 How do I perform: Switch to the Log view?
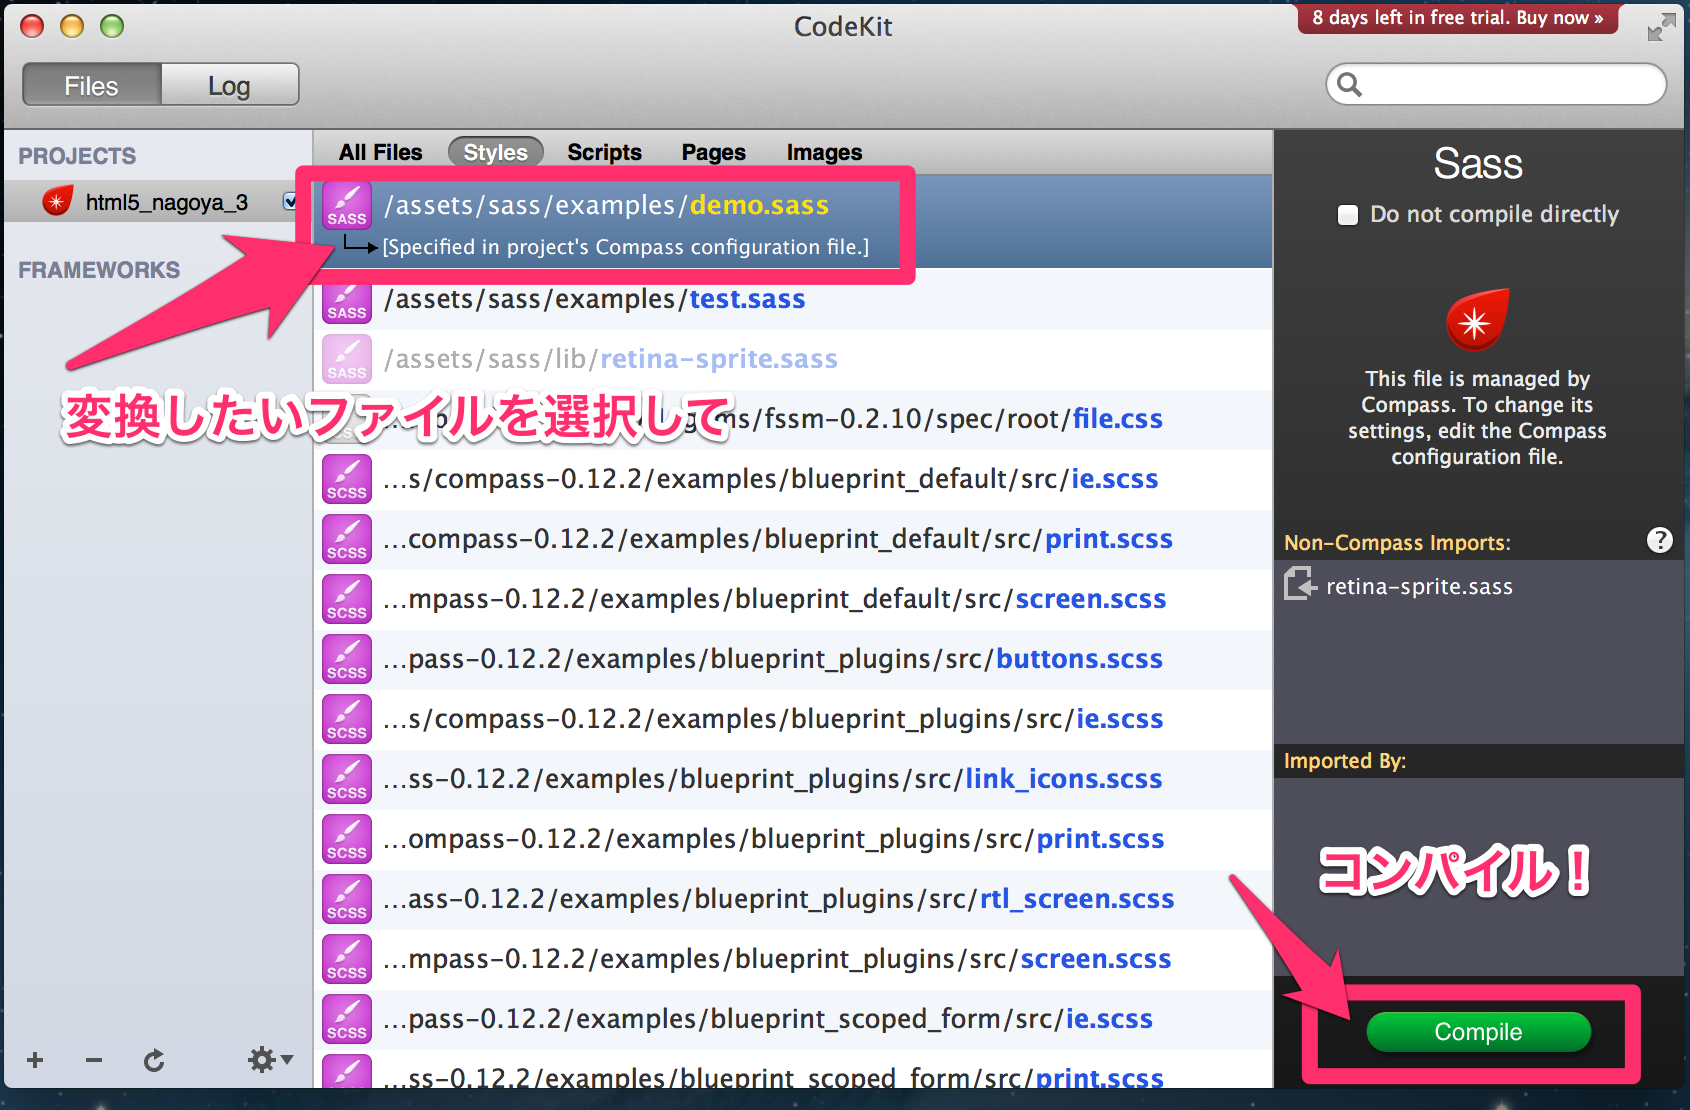[229, 85]
